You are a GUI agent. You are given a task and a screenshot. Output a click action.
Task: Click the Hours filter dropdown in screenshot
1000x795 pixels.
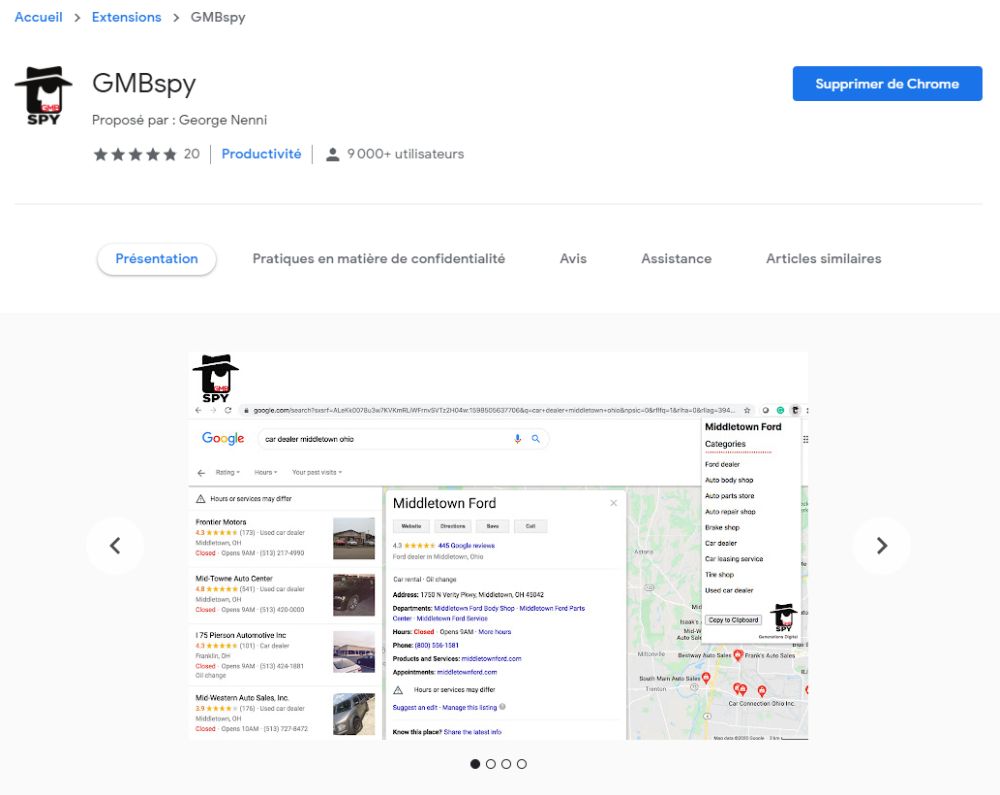tap(265, 472)
